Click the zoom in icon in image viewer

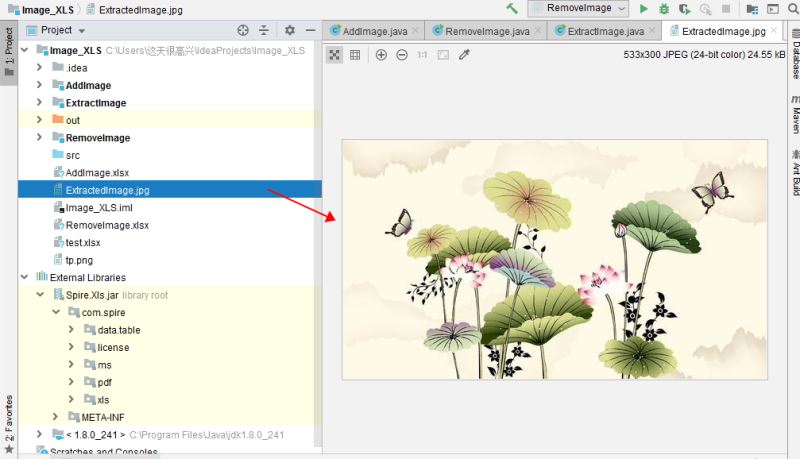[381, 55]
